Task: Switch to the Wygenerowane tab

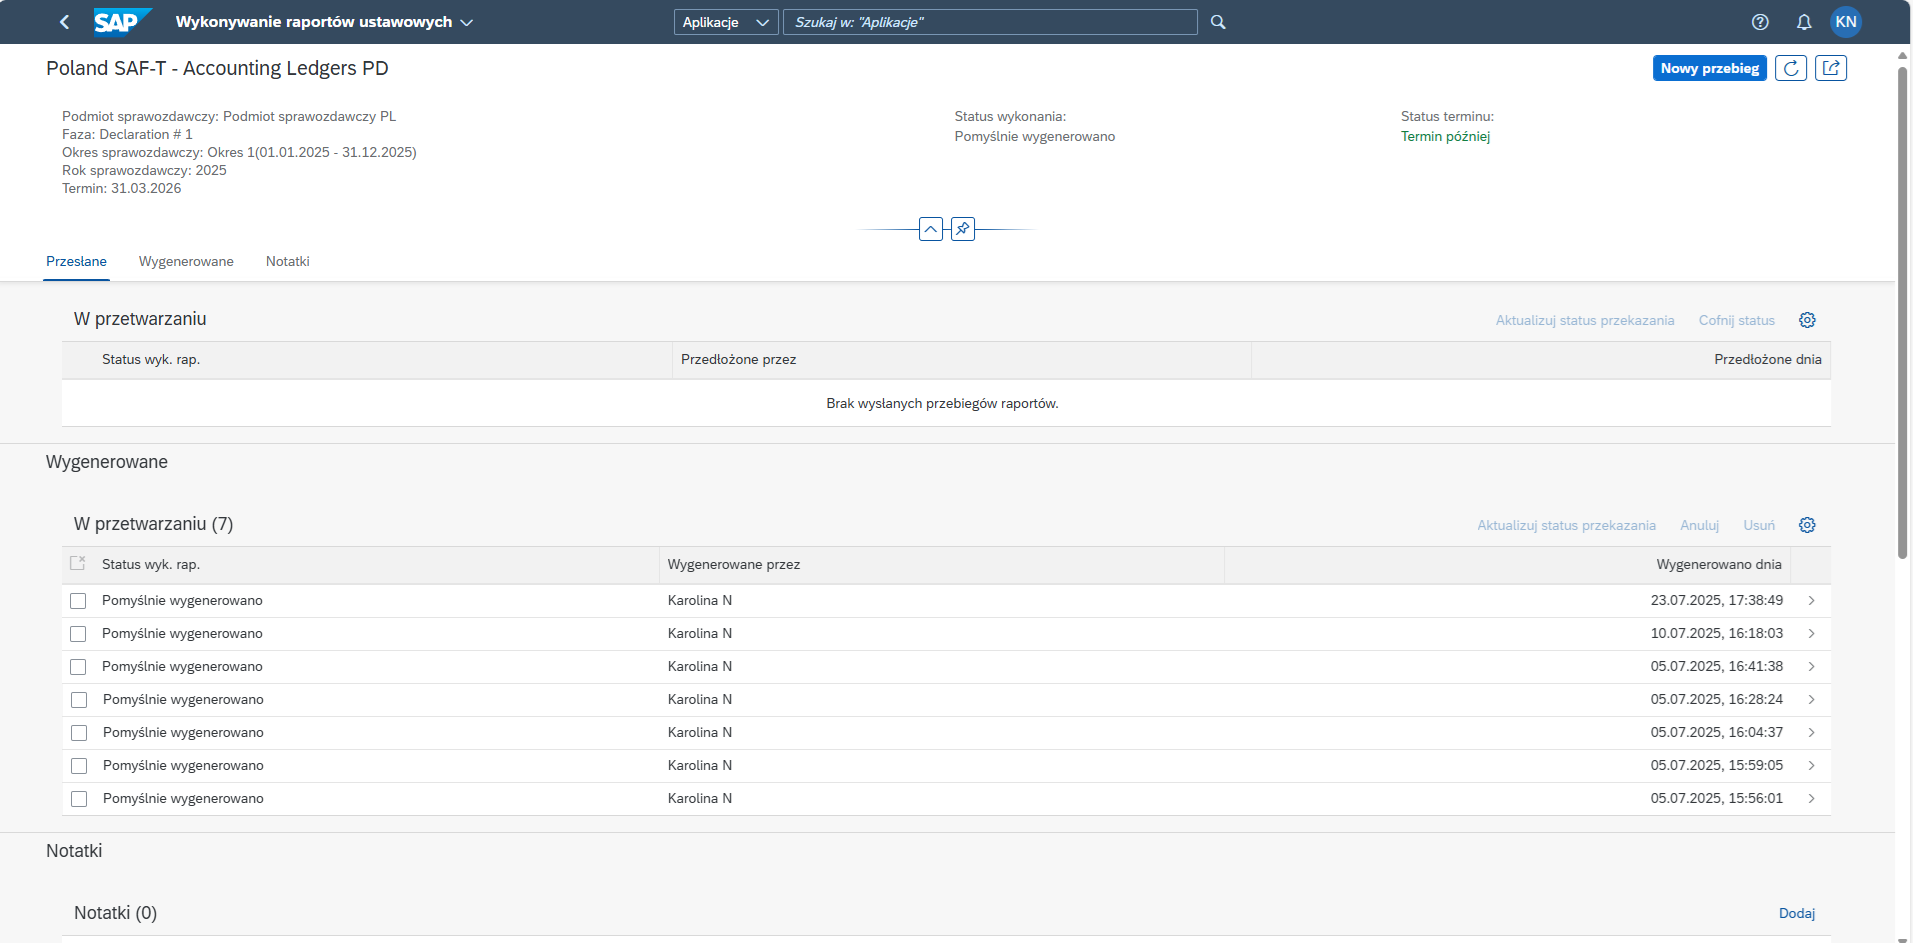Action: point(186,261)
